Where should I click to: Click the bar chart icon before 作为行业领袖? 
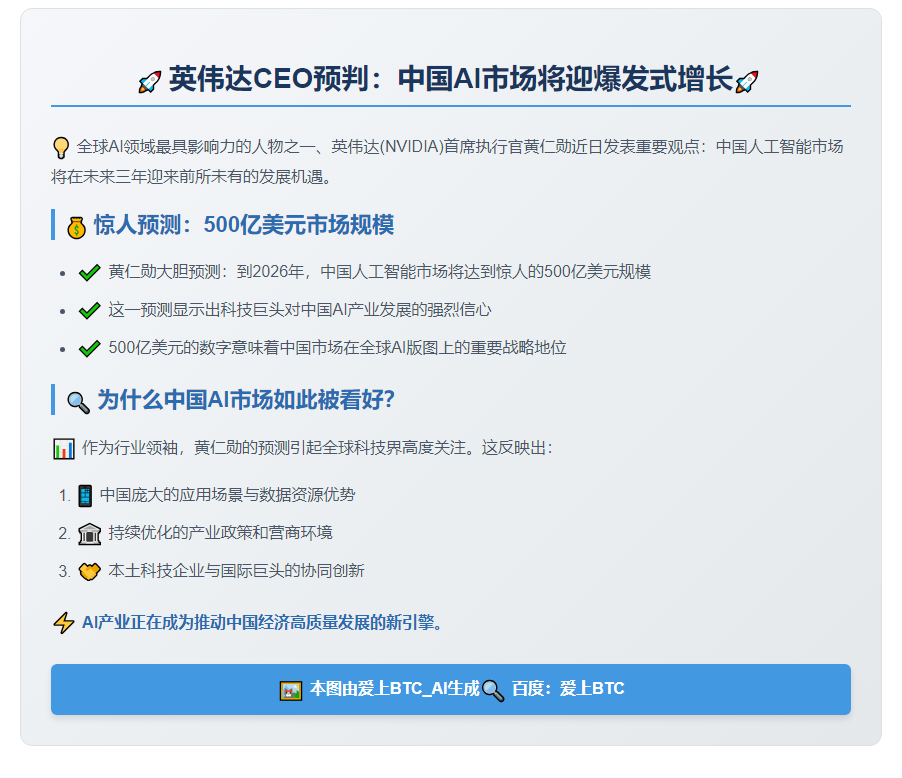pyautogui.click(x=64, y=449)
